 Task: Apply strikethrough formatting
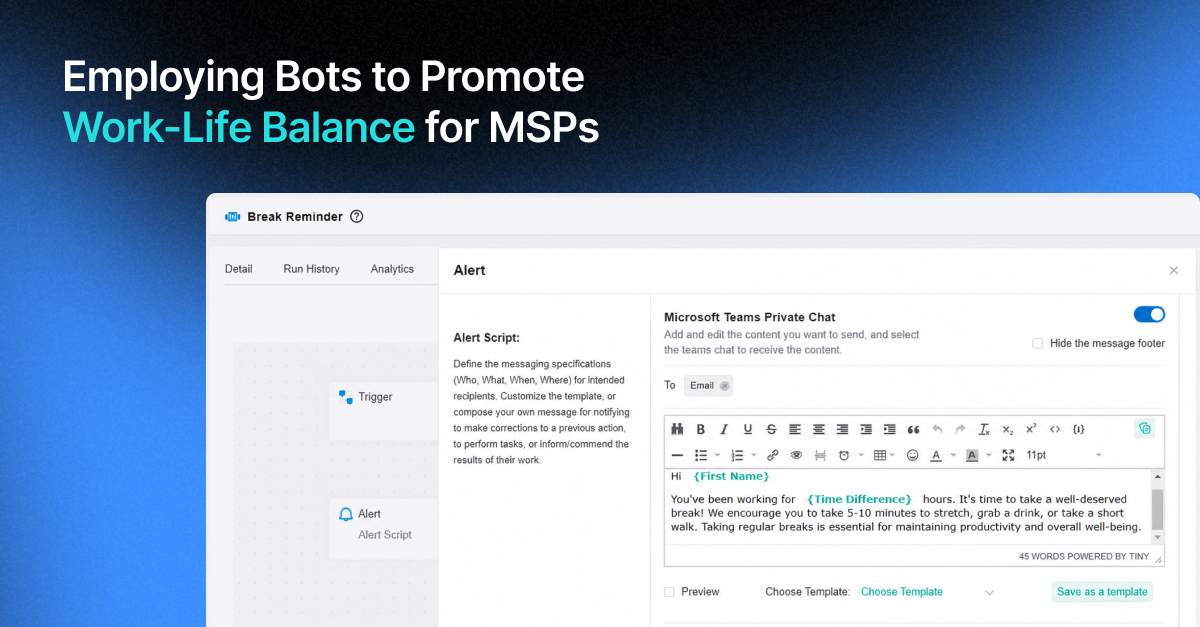pos(771,429)
